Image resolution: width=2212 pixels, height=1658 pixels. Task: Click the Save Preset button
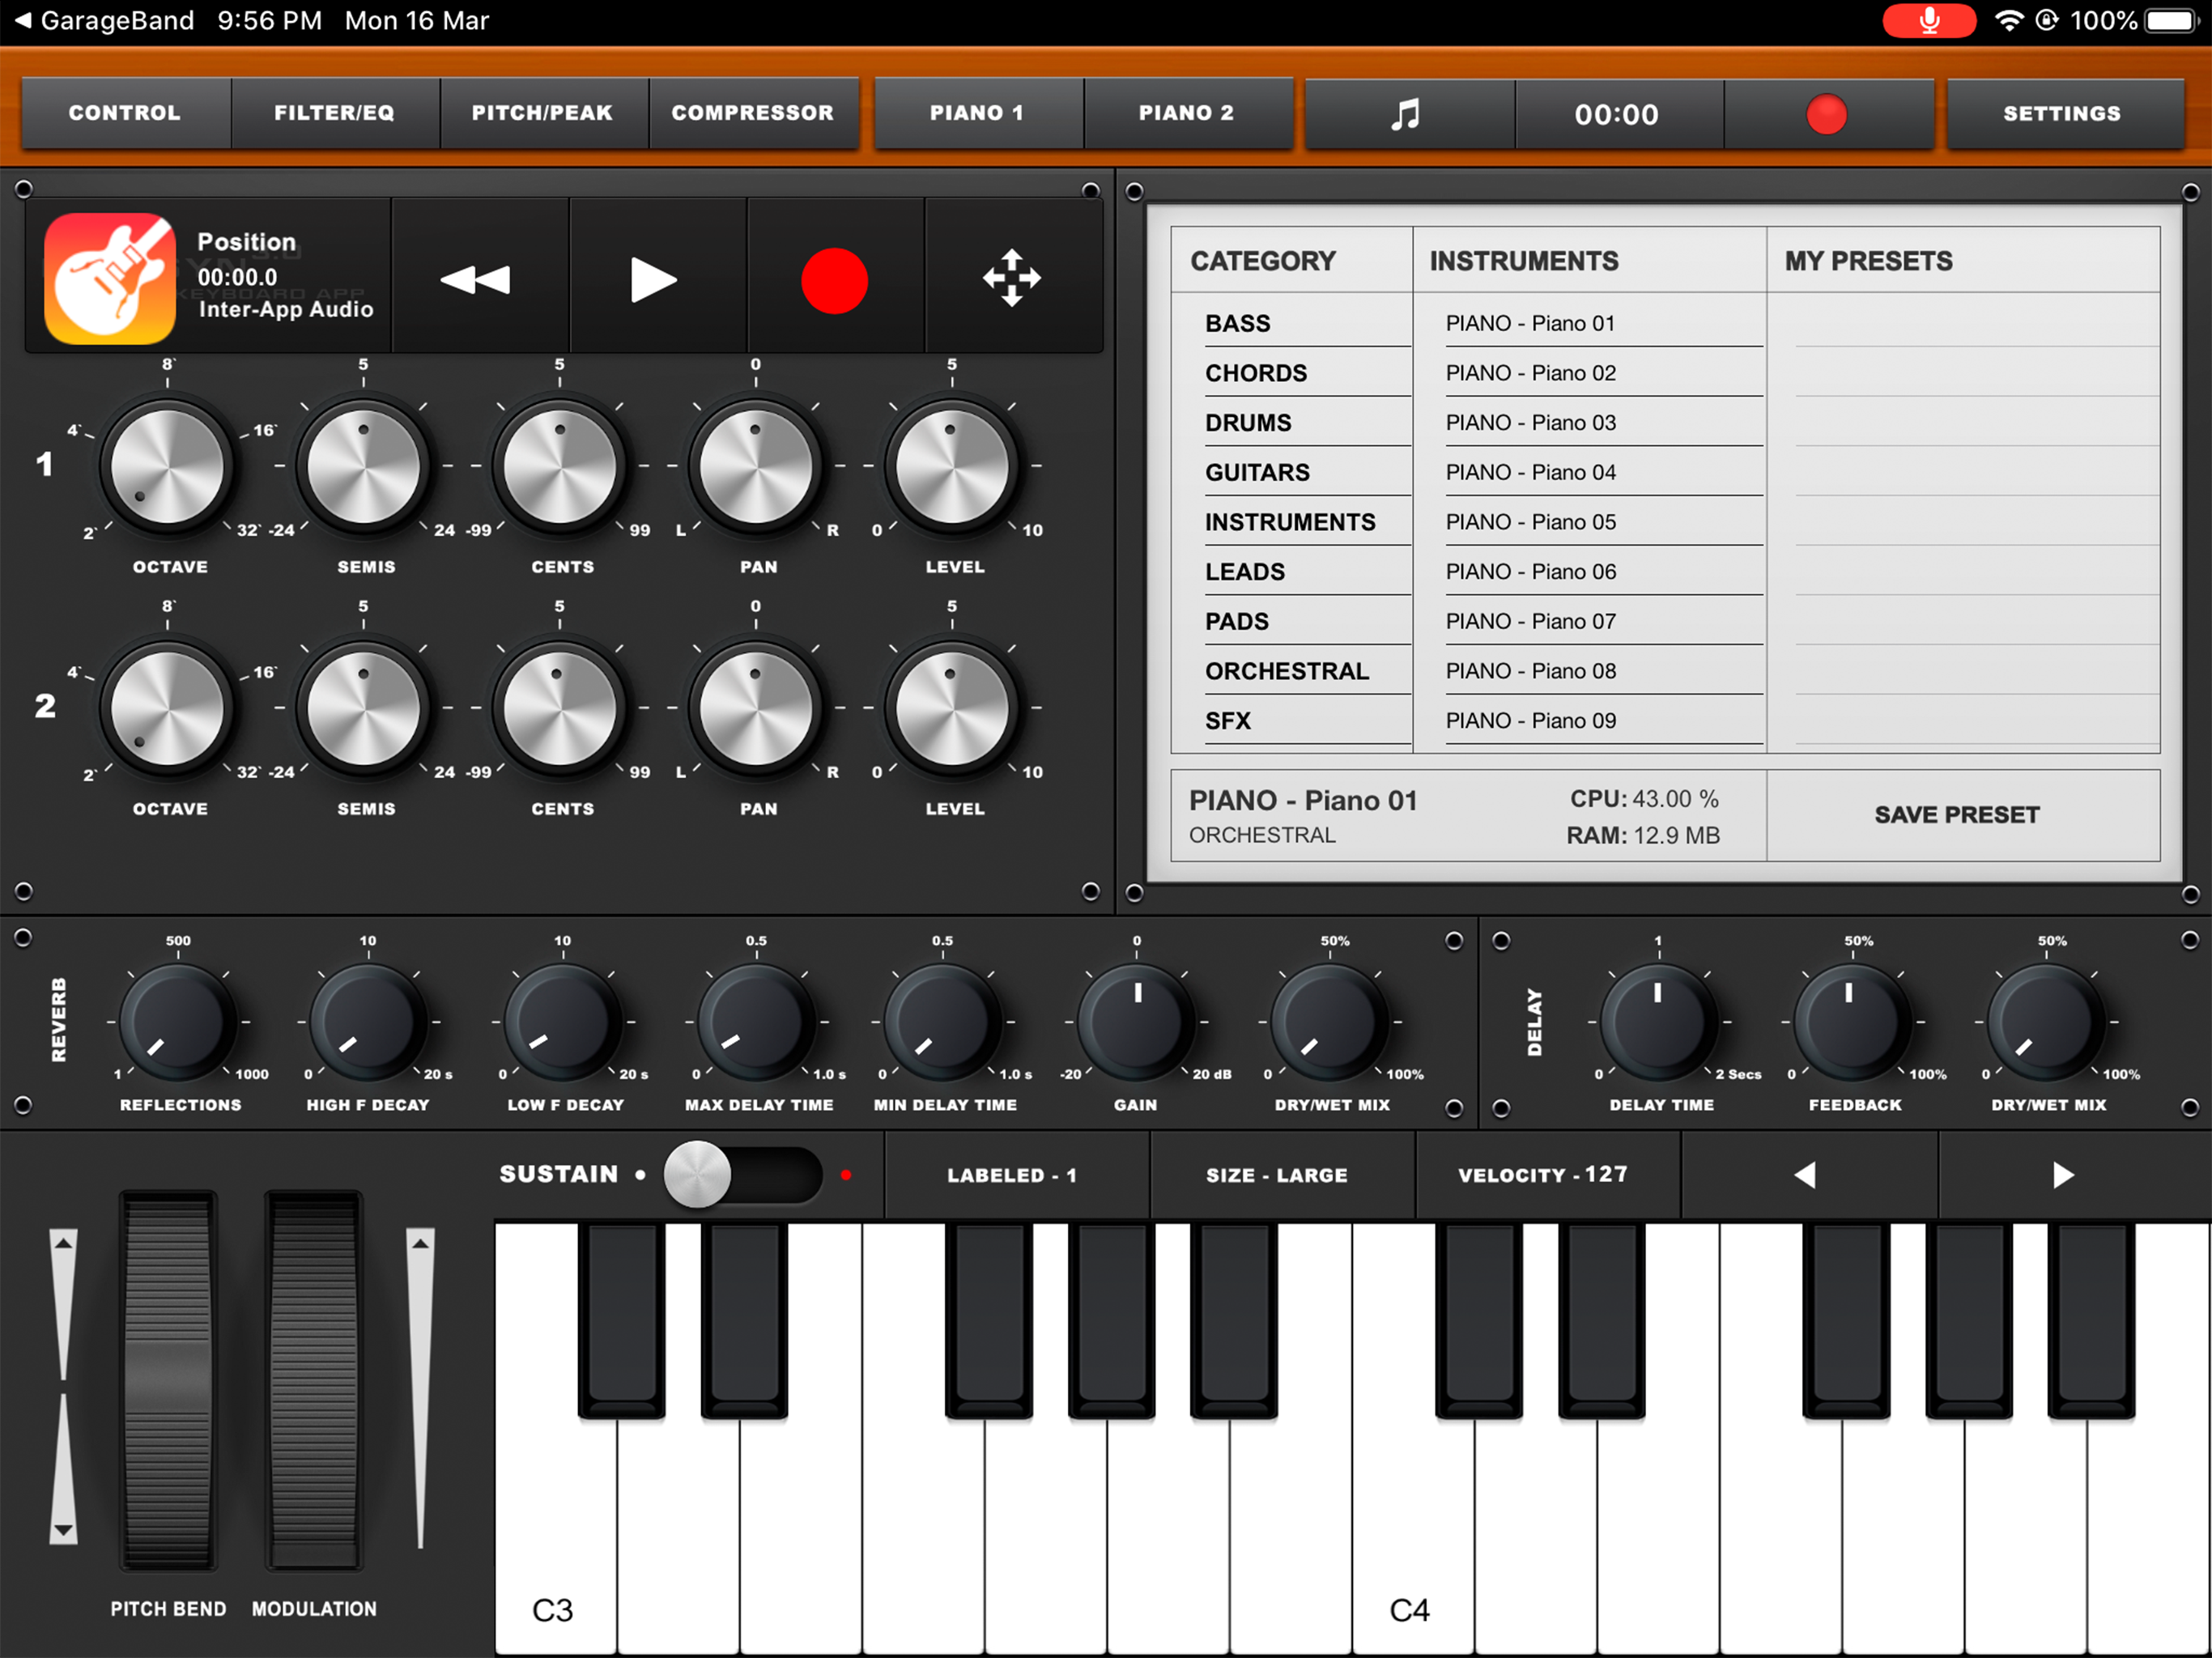1956,815
